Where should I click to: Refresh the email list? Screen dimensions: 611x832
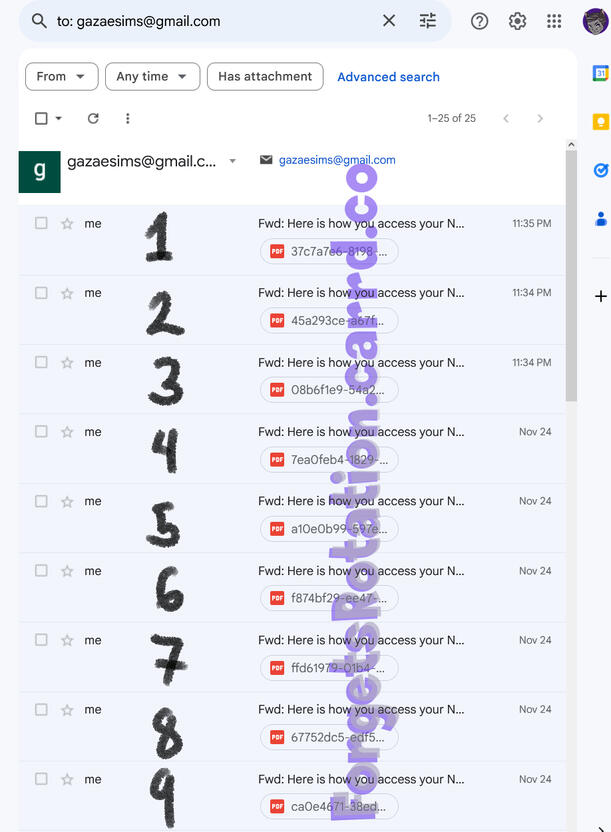click(x=93, y=118)
